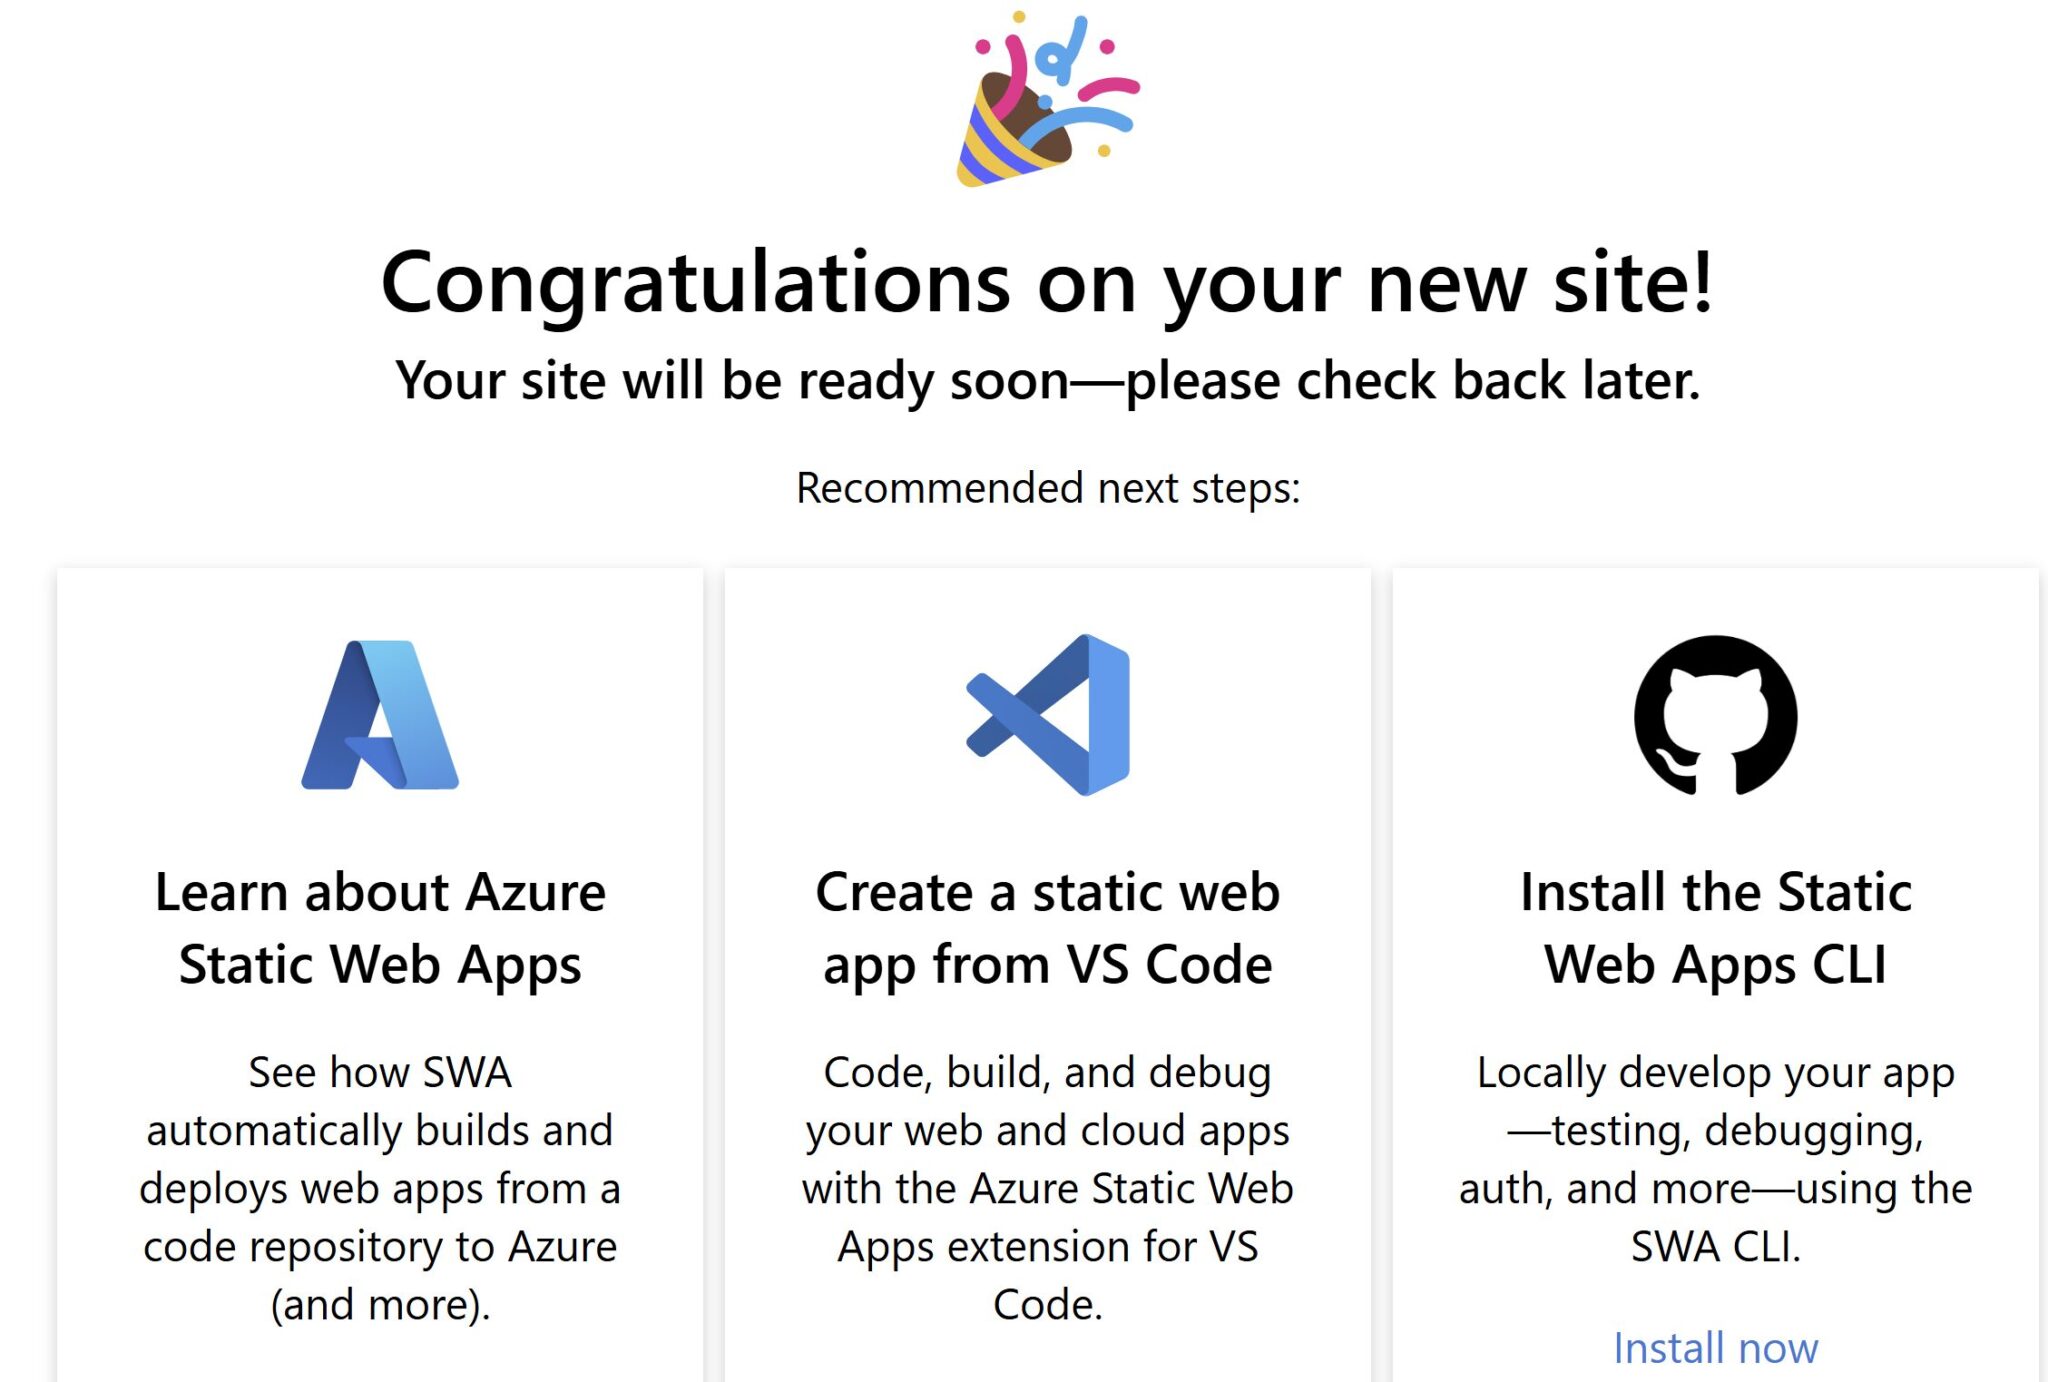This screenshot has width=2048, height=1382.
Task: Click the "Your site will be ready soon" subheading
Action: 1047,381
